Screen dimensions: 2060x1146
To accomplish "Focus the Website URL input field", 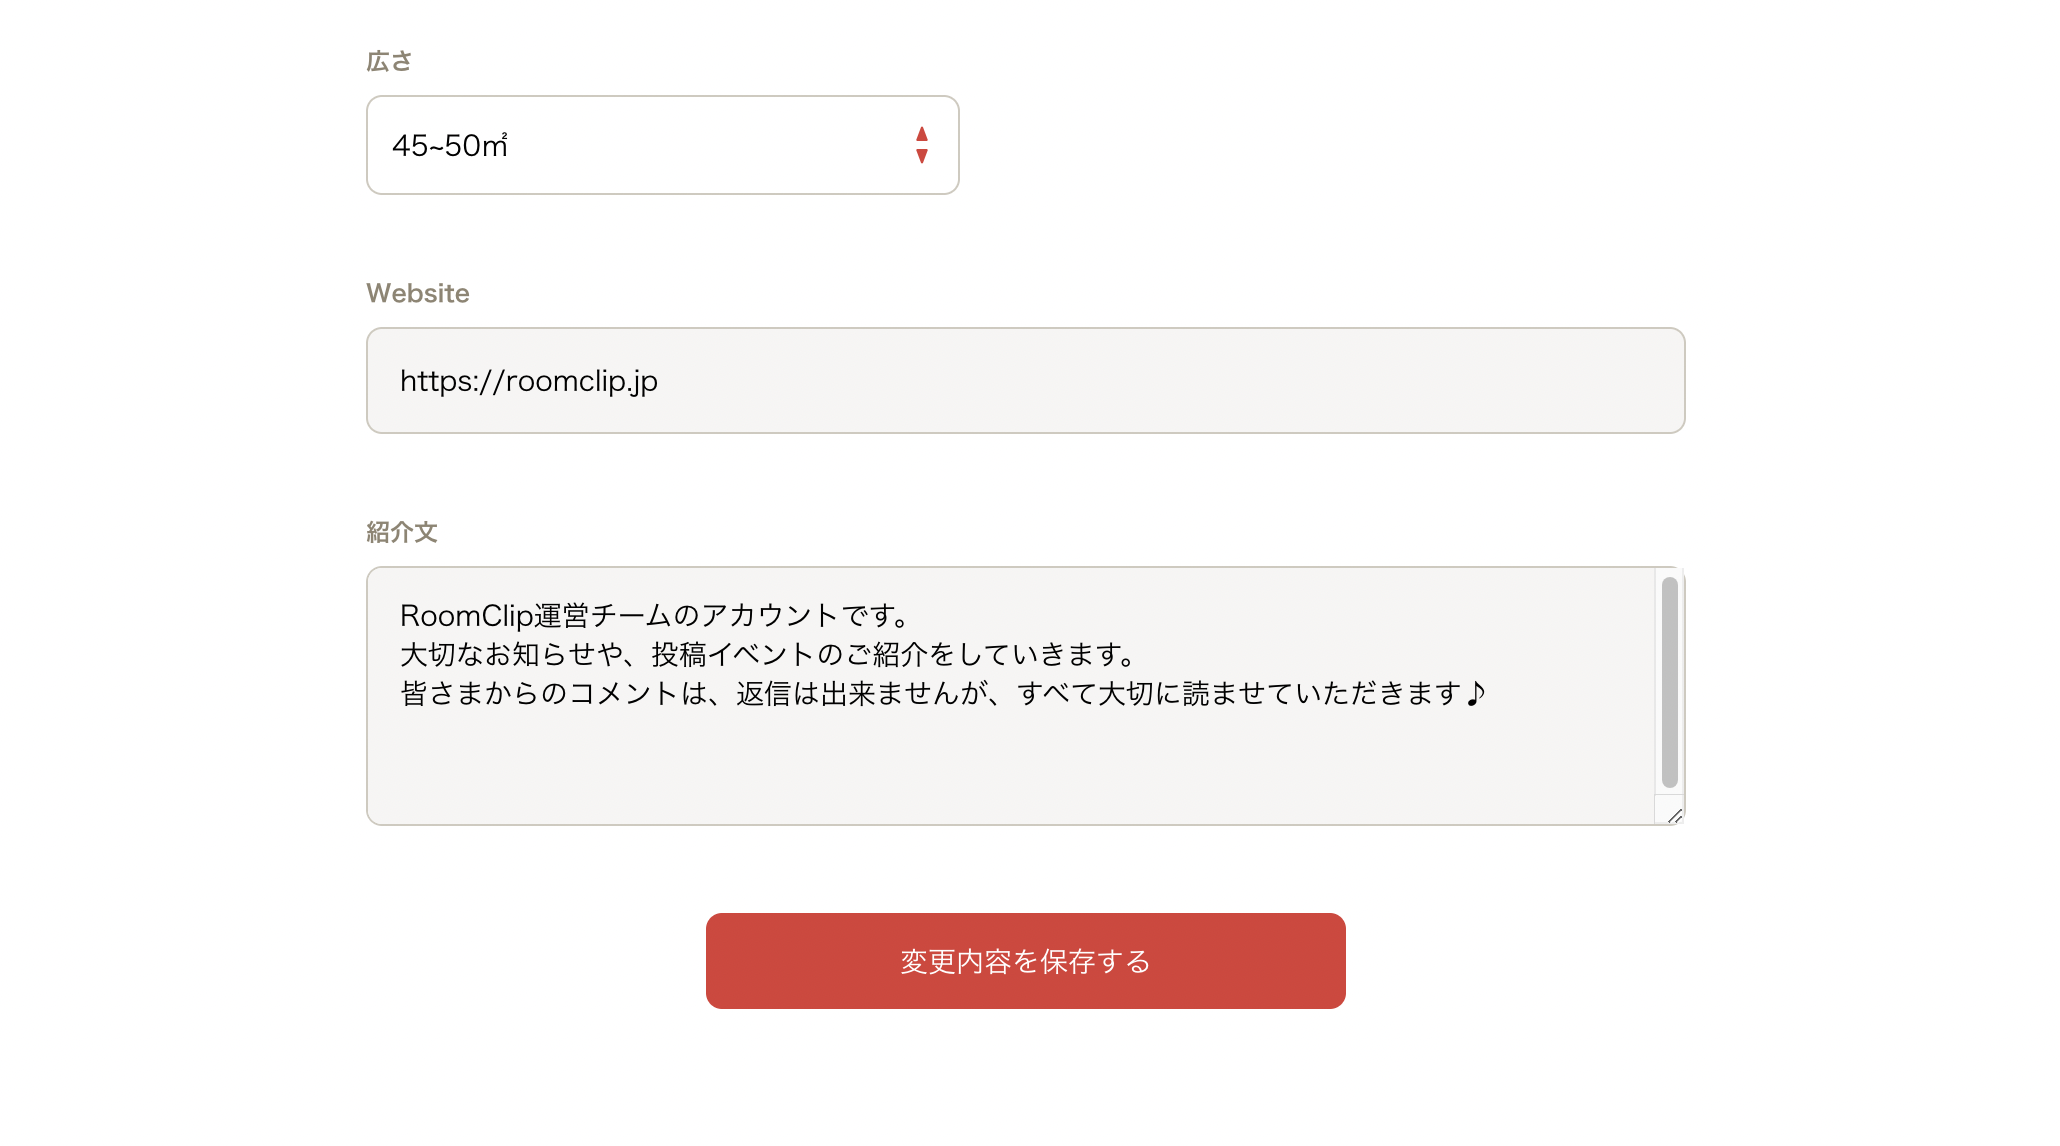I will click(1025, 381).
